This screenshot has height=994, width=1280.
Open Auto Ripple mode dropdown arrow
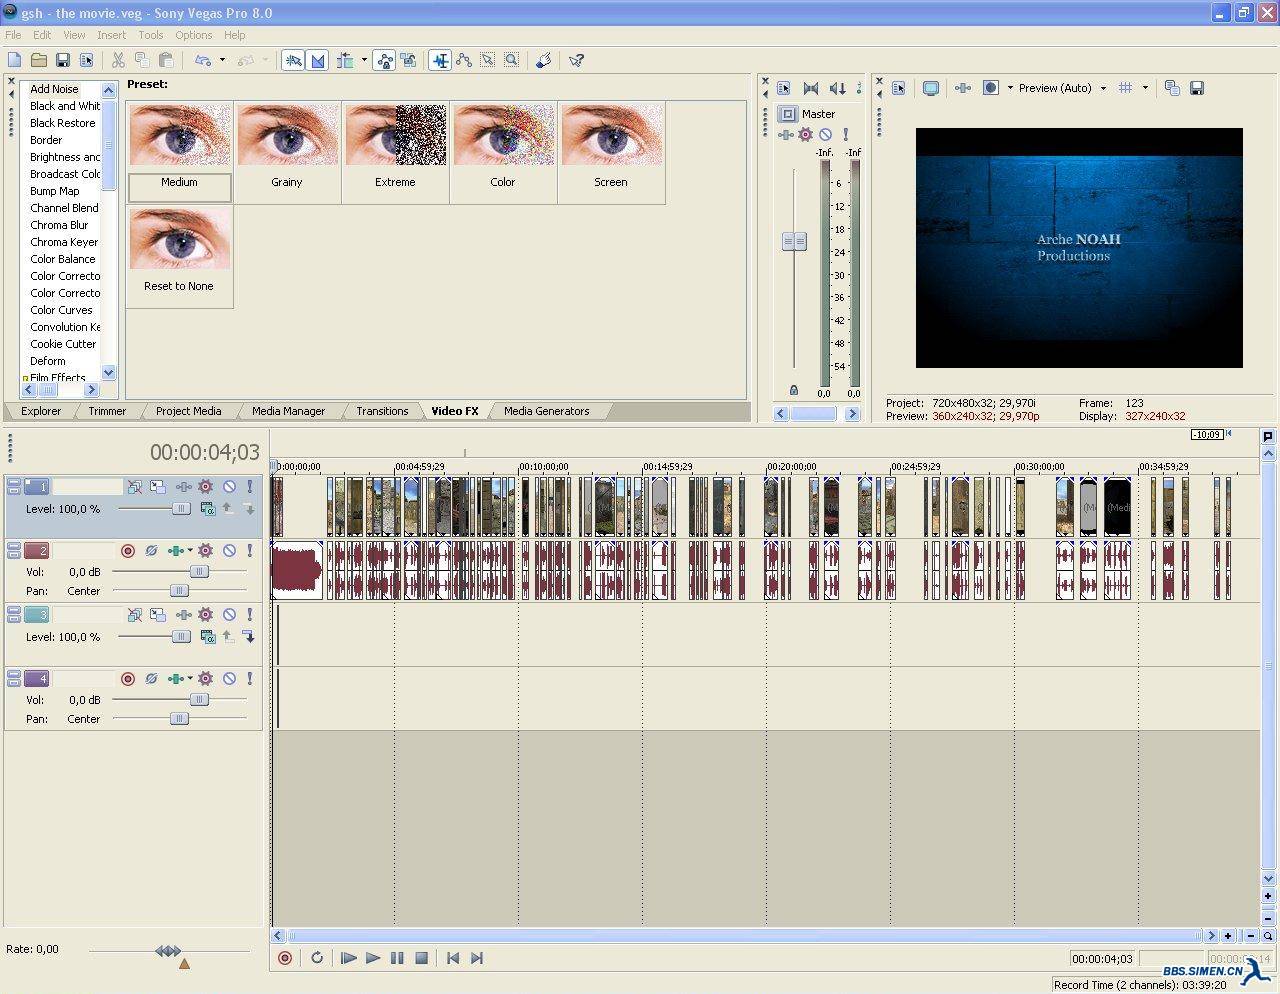point(364,60)
